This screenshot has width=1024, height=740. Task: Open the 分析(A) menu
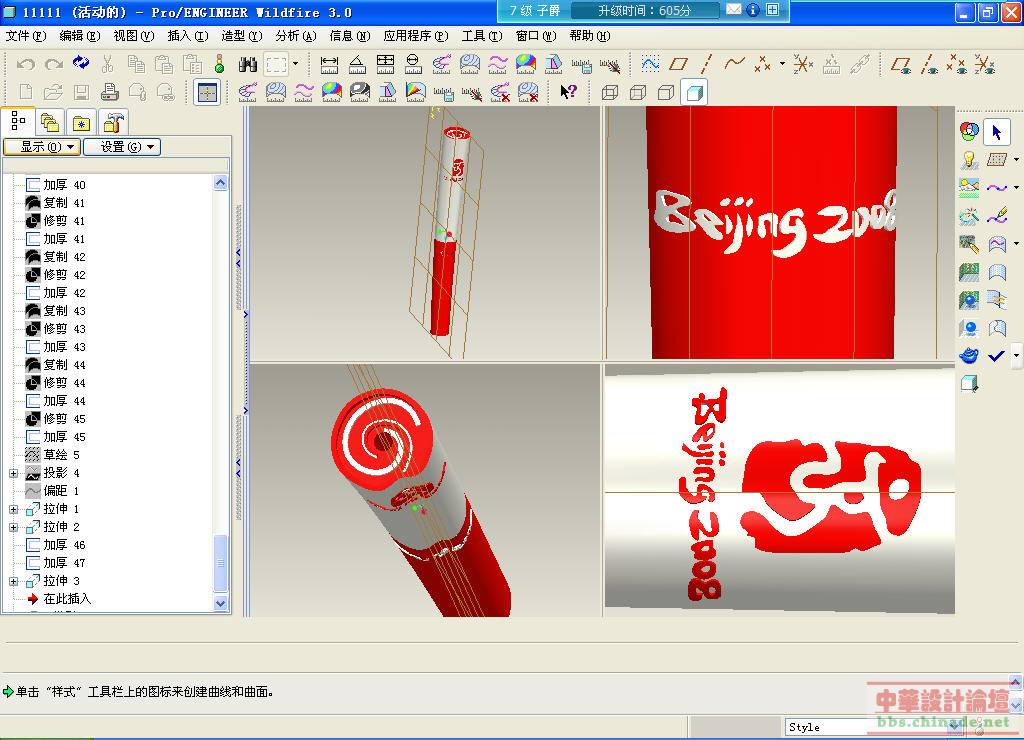(x=296, y=36)
